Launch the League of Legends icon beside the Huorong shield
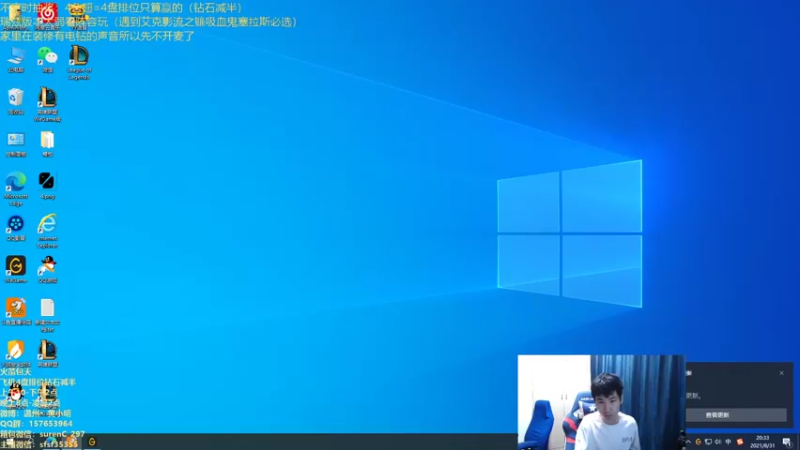 coord(47,353)
